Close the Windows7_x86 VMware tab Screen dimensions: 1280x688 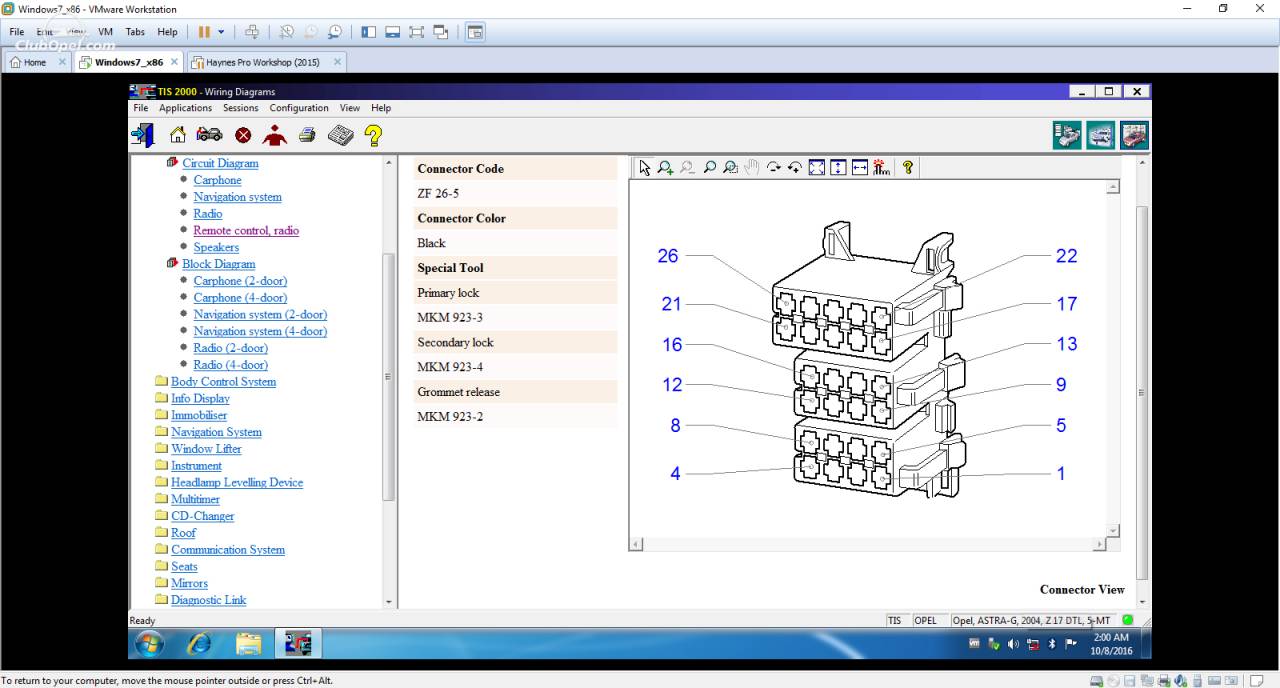[174, 62]
